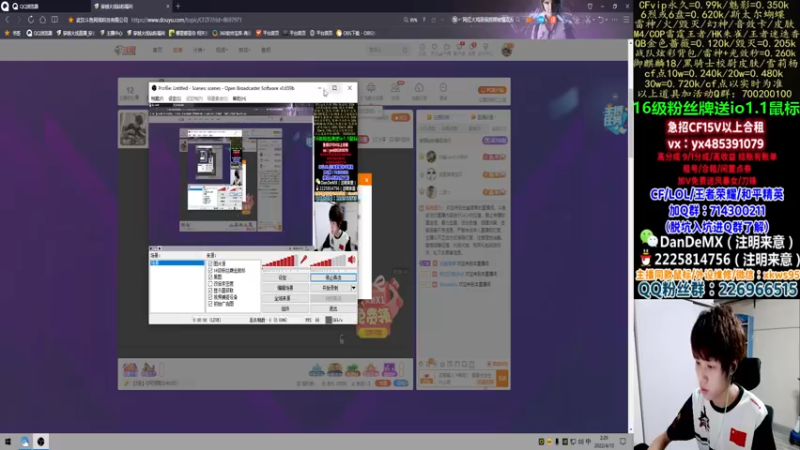Click the 开始录制 start recording button
The width and height of the screenshot is (800, 450).
330,288
